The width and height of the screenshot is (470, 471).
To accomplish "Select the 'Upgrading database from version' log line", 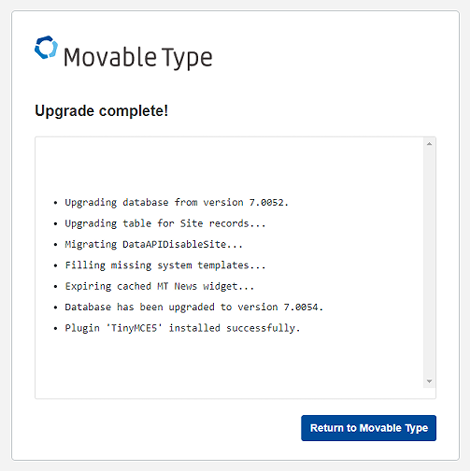I will (x=176, y=203).
